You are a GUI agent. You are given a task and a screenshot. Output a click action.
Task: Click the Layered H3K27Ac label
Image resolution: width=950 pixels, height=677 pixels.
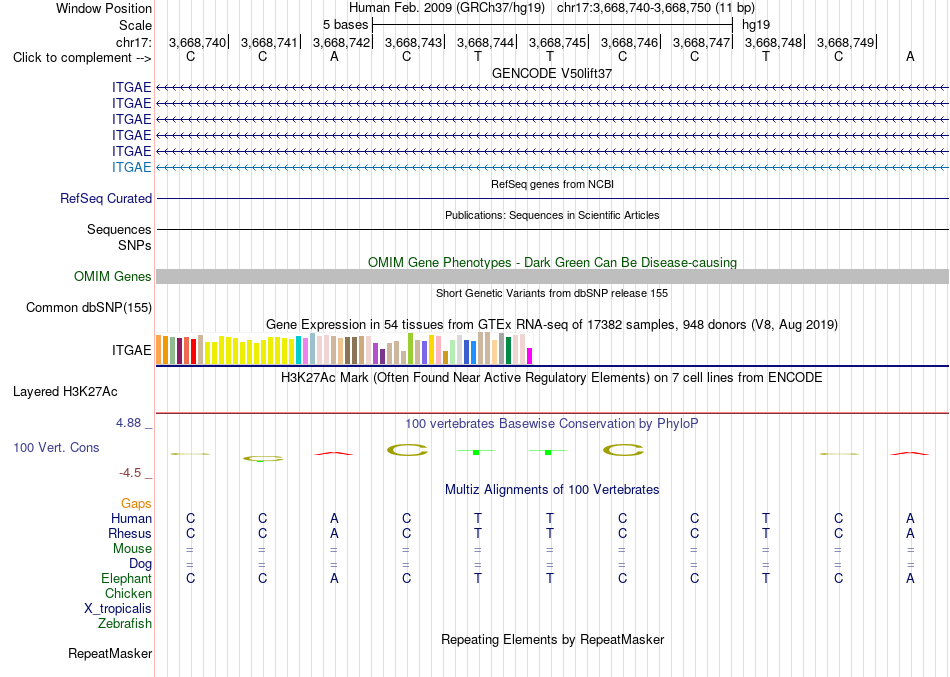(65, 392)
